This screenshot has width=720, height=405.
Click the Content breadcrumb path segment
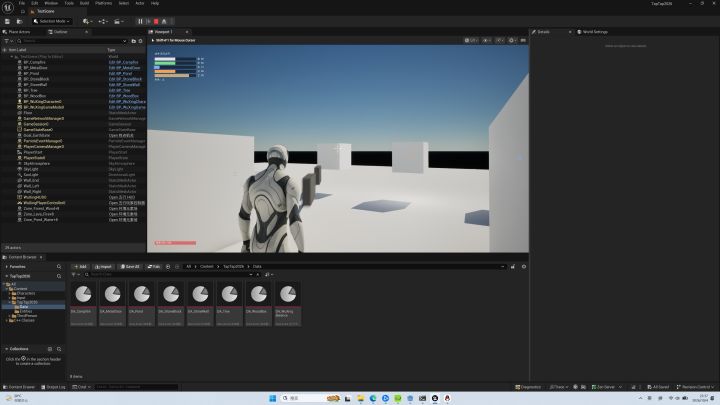point(207,266)
